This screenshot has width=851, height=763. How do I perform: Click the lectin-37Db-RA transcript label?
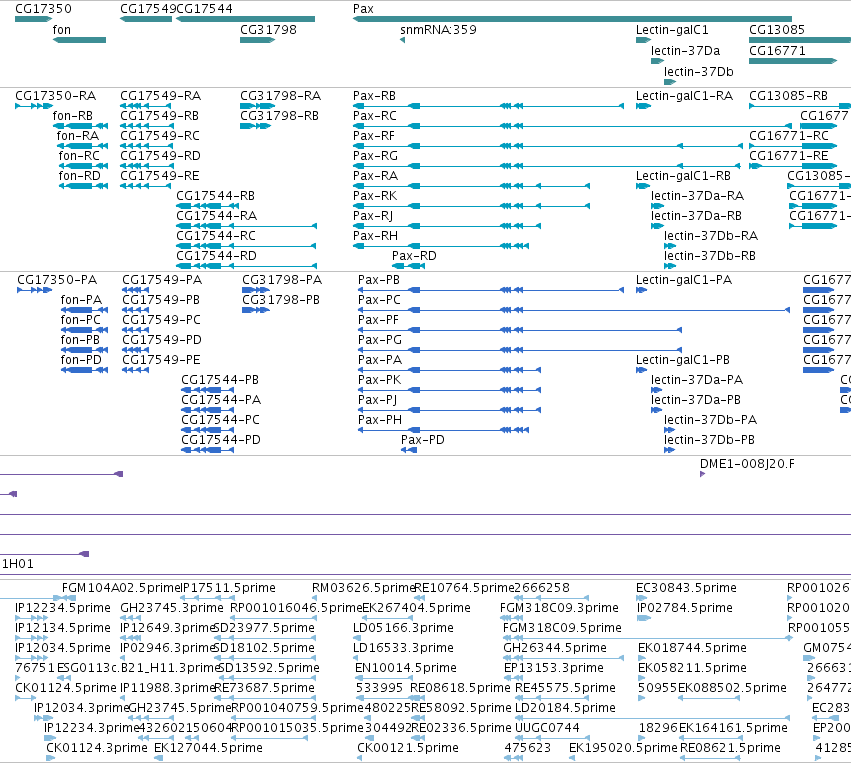pos(710,236)
